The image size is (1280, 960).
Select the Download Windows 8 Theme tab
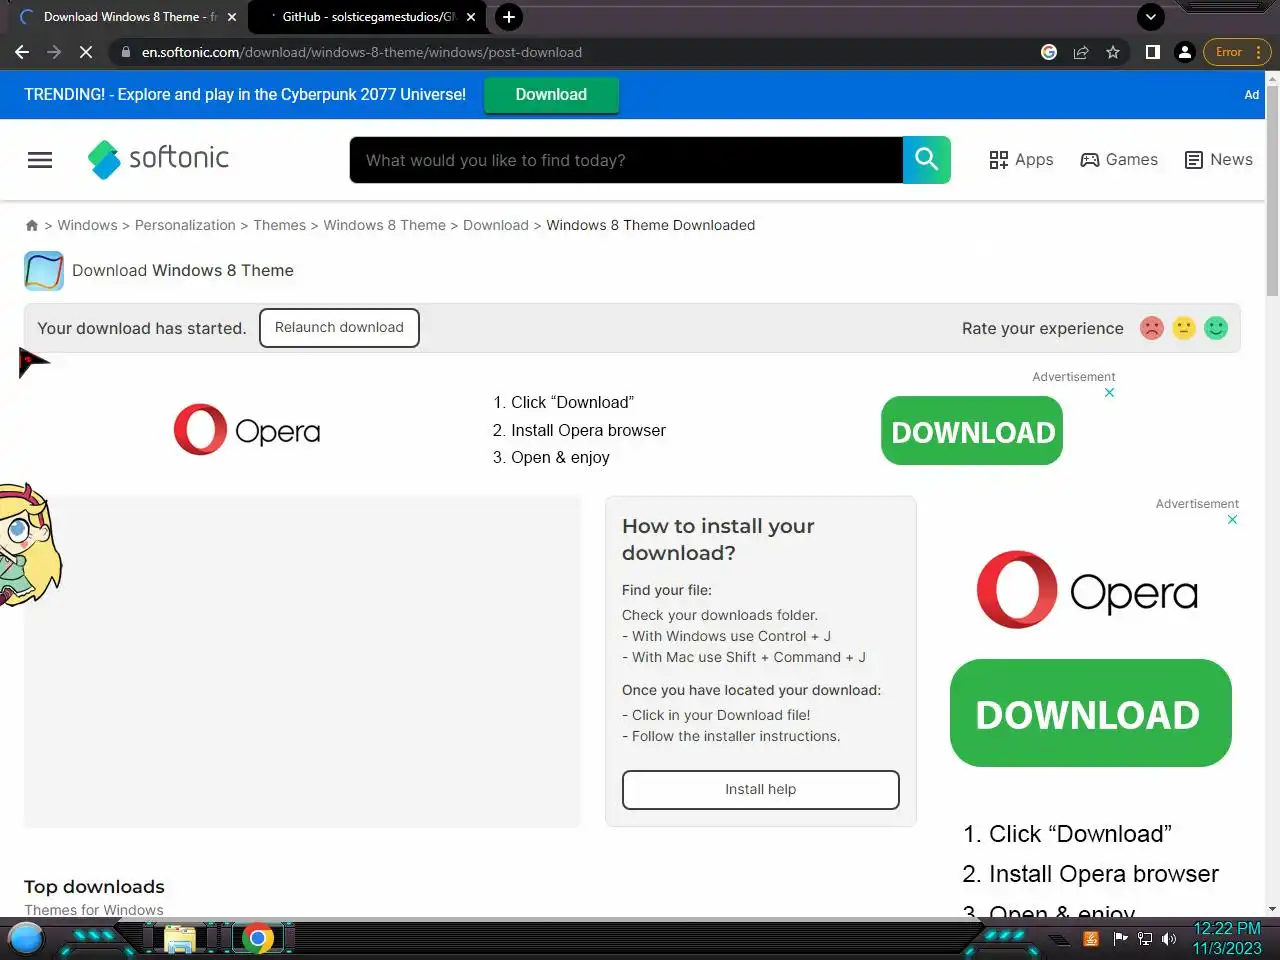[x=127, y=17]
